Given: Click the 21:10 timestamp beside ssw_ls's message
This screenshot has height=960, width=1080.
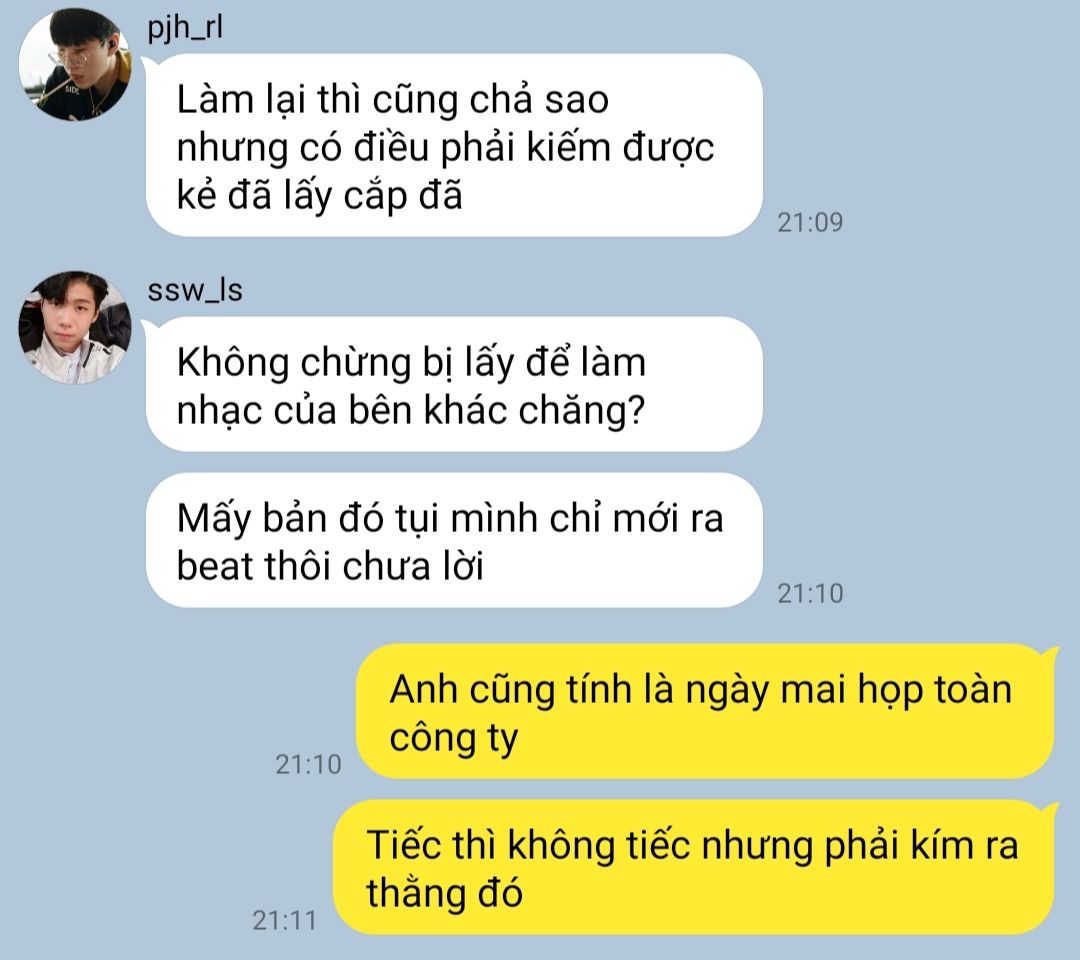Looking at the screenshot, I should [x=810, y=594].
